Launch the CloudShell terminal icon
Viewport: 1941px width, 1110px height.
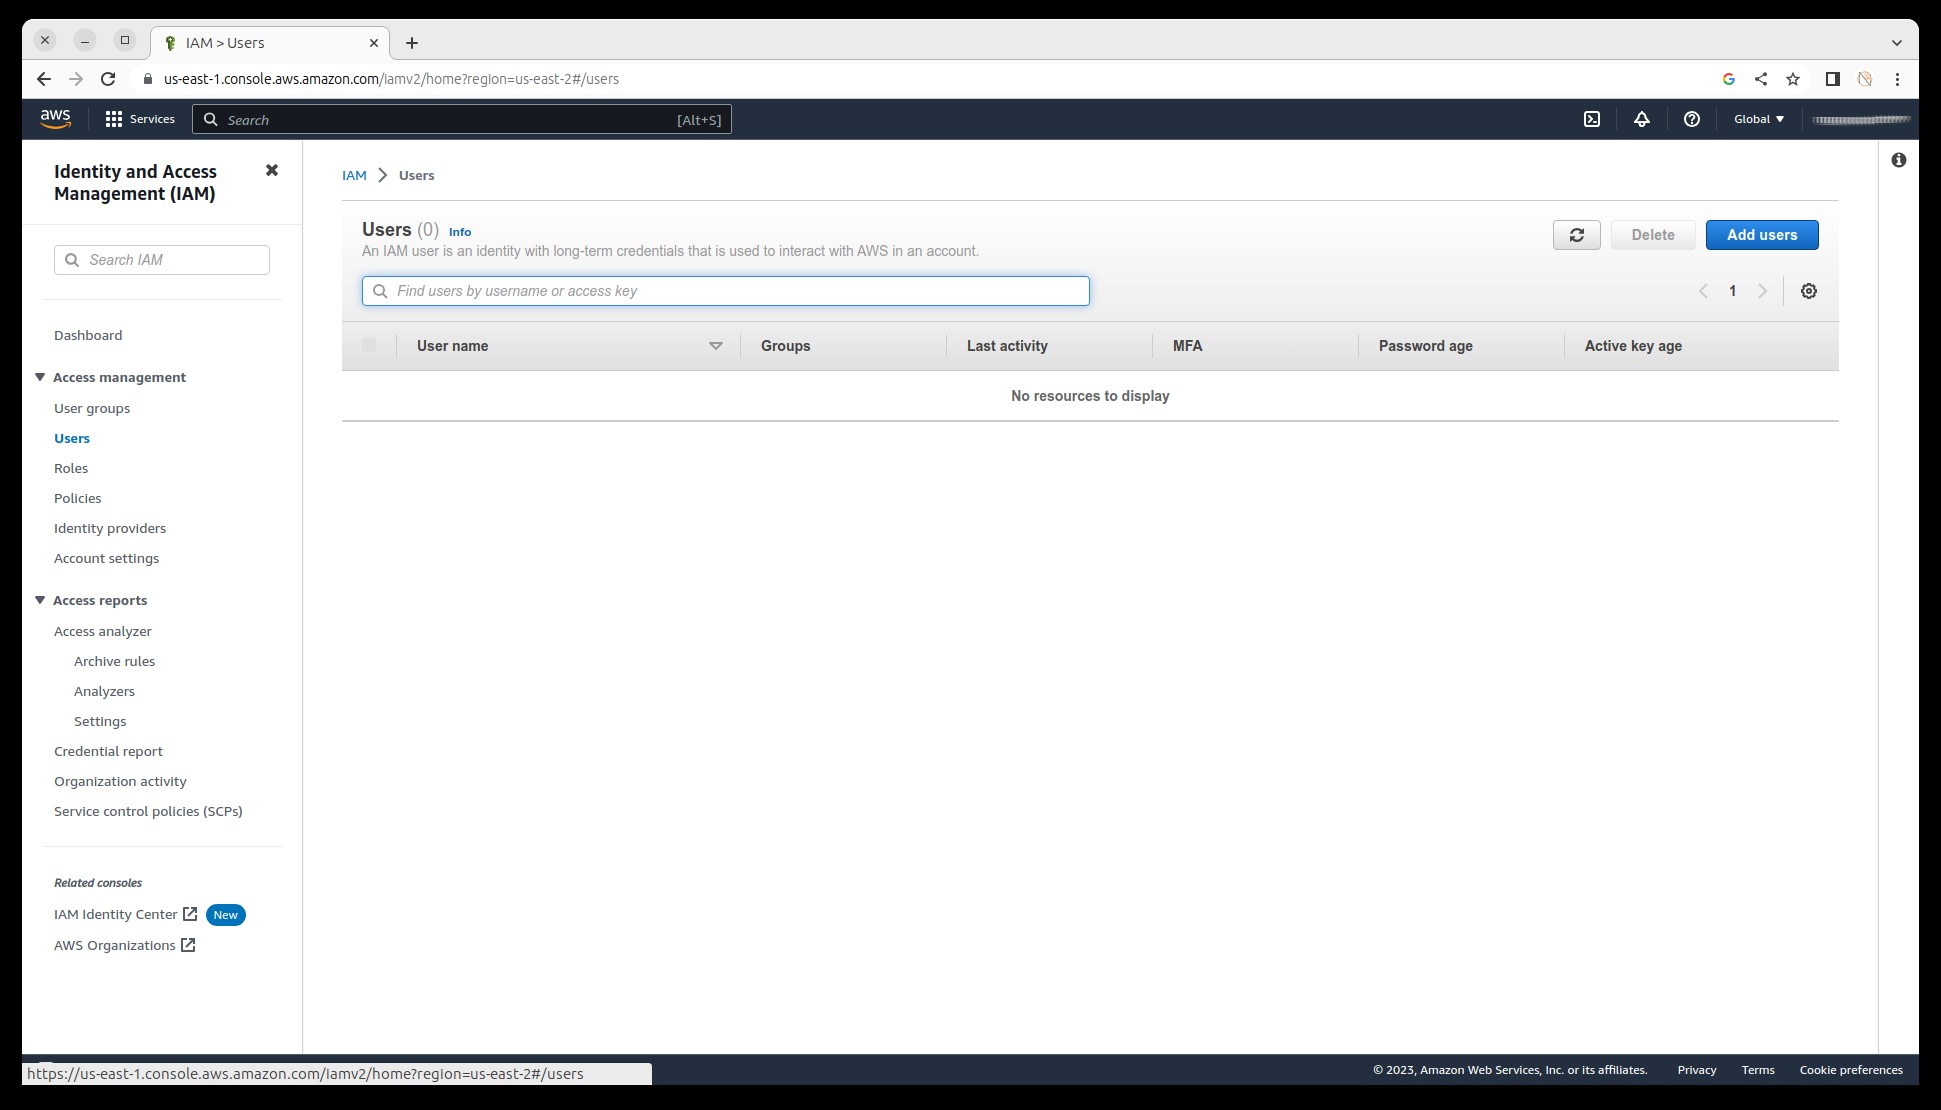(1592, 119)
